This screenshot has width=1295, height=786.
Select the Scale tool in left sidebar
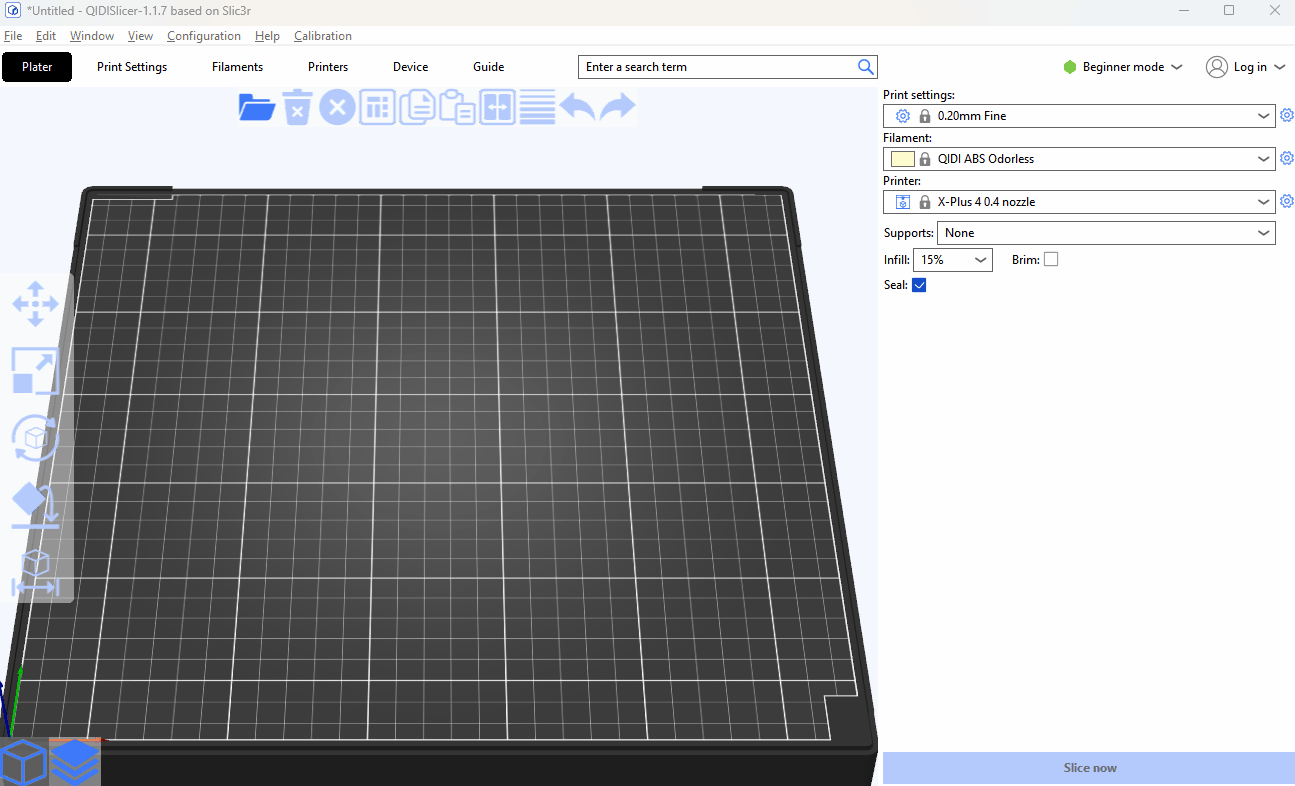coord(35,371)
